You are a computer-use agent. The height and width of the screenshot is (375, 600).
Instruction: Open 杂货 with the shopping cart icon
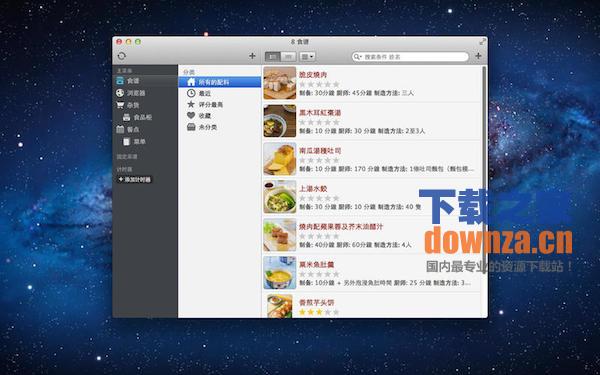[145, 105]
